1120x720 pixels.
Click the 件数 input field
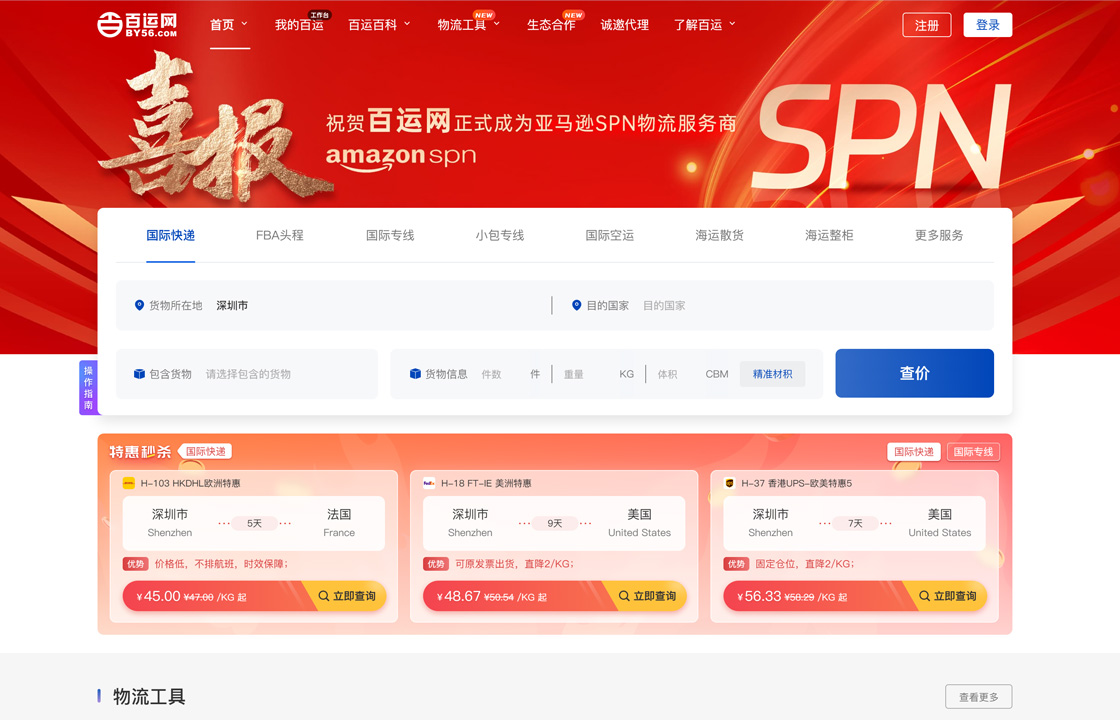502,374
